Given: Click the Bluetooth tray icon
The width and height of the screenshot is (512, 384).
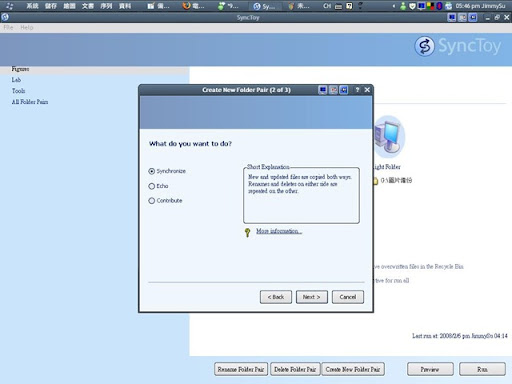Looking at the screenshot, I should pyautogui.click(x=439, y=6).
